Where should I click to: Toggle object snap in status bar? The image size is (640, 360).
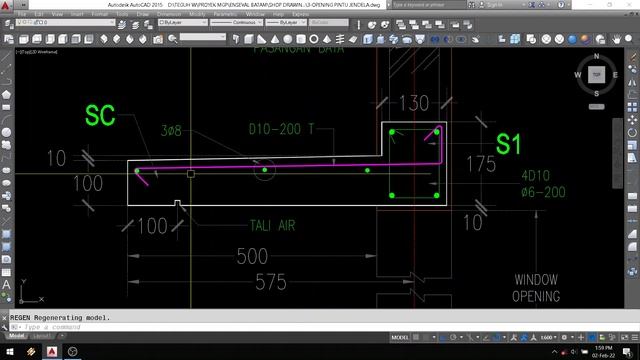coord(496,337)
